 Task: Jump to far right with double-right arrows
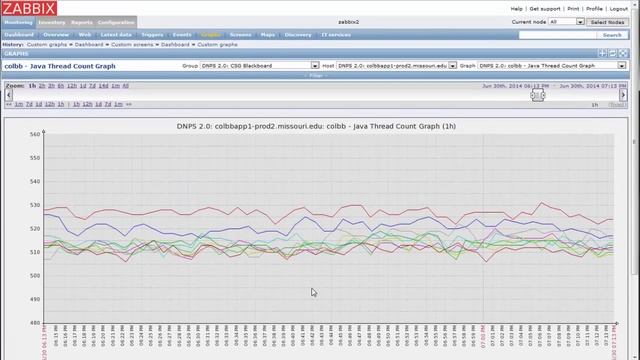[129, 104]
